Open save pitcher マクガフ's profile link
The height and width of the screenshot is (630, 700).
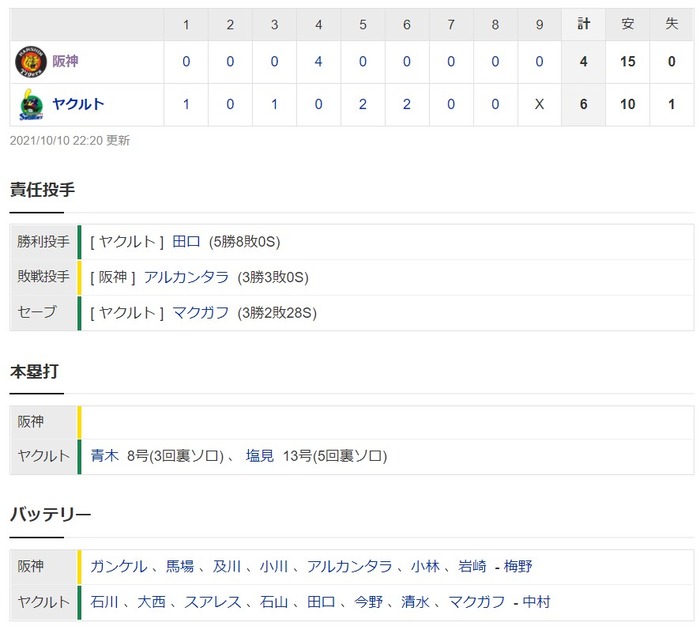coord(200,313)
